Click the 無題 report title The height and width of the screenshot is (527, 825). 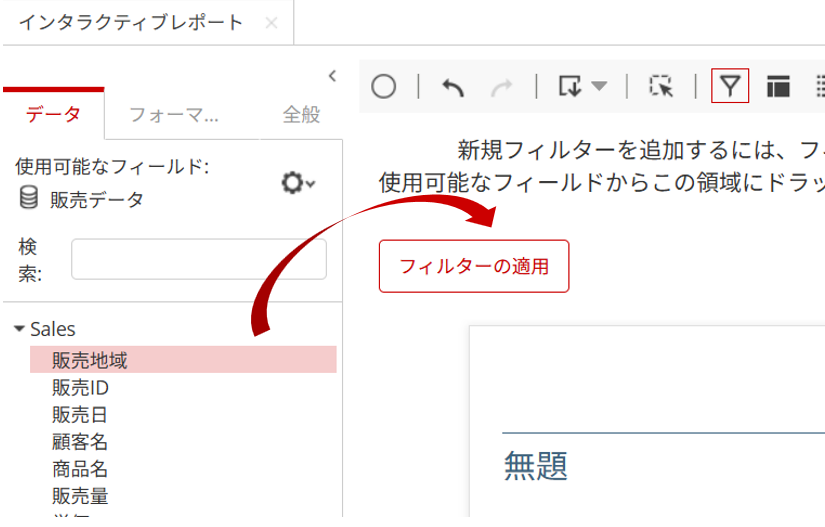click(536, 466)
